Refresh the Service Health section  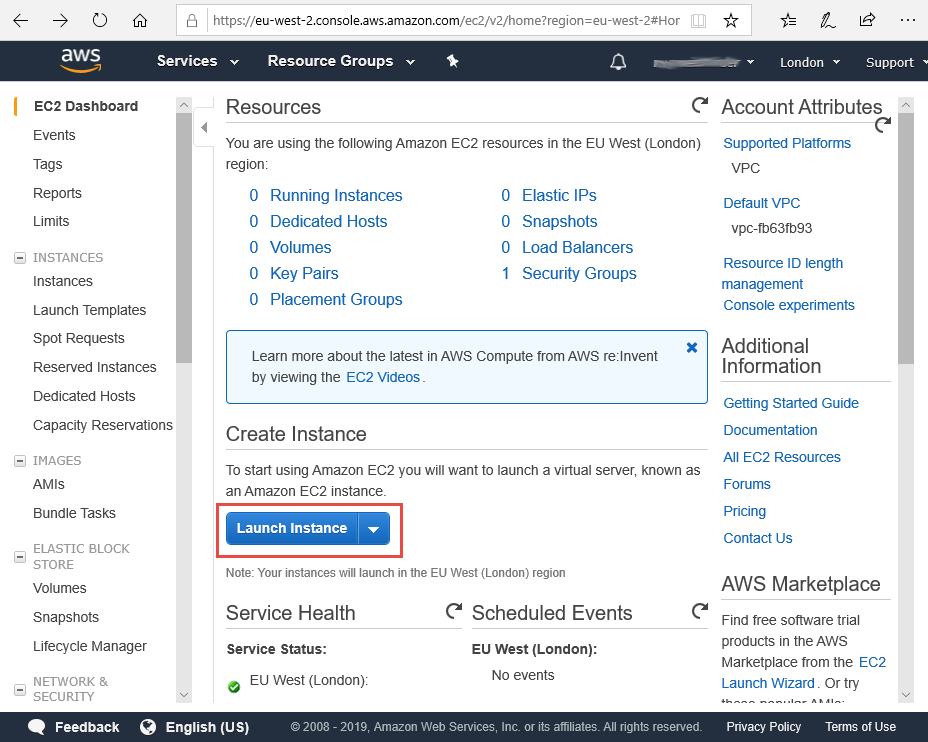pos(454,611)
